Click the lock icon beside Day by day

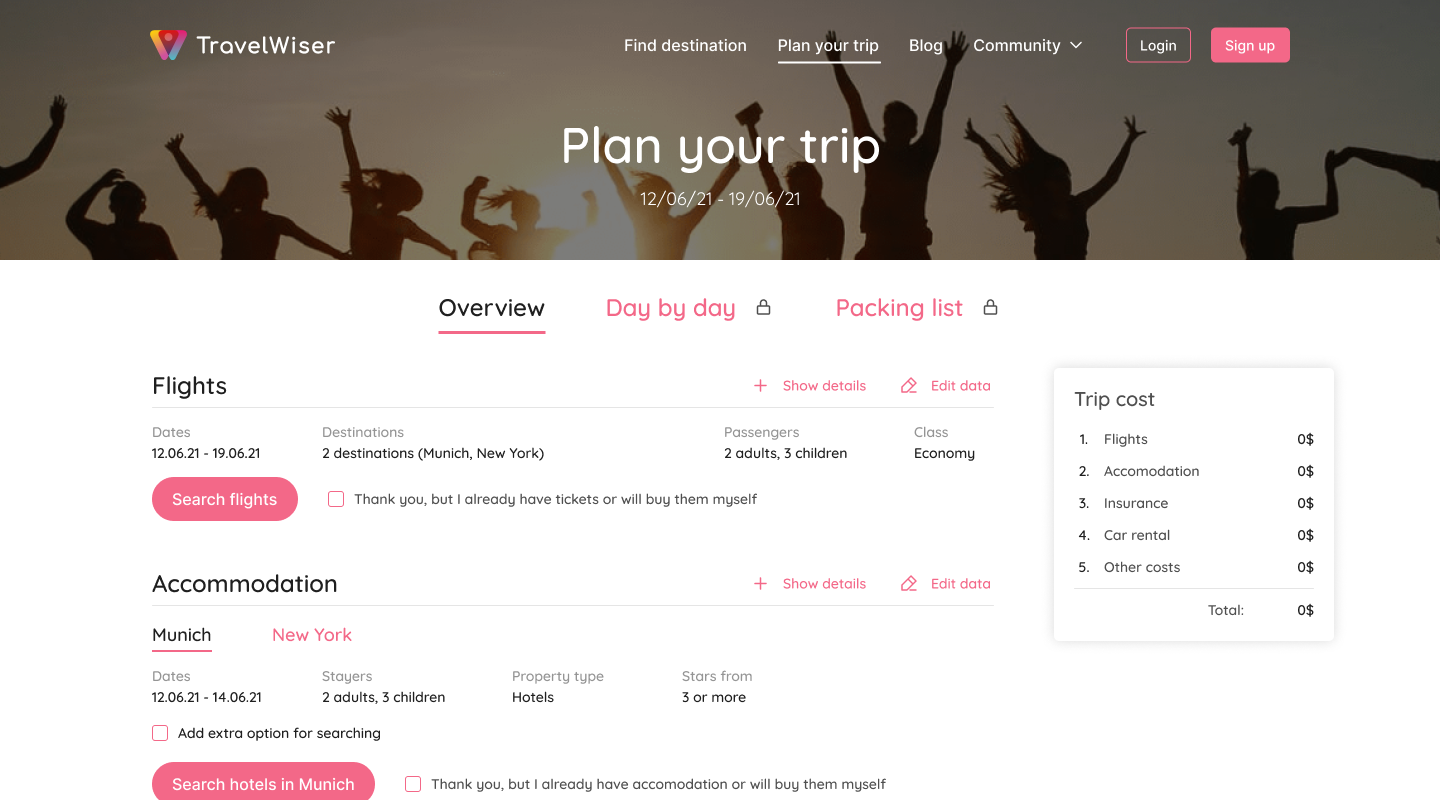coord(763,307)
